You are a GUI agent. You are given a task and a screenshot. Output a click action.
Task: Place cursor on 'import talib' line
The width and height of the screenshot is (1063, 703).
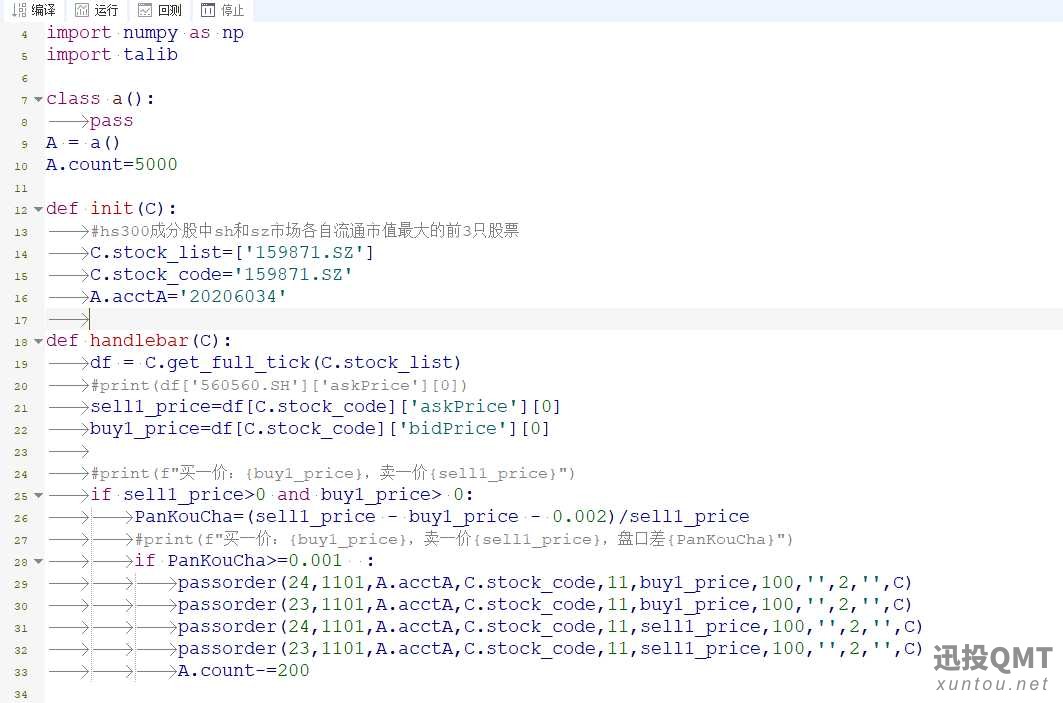pos(112,54)
